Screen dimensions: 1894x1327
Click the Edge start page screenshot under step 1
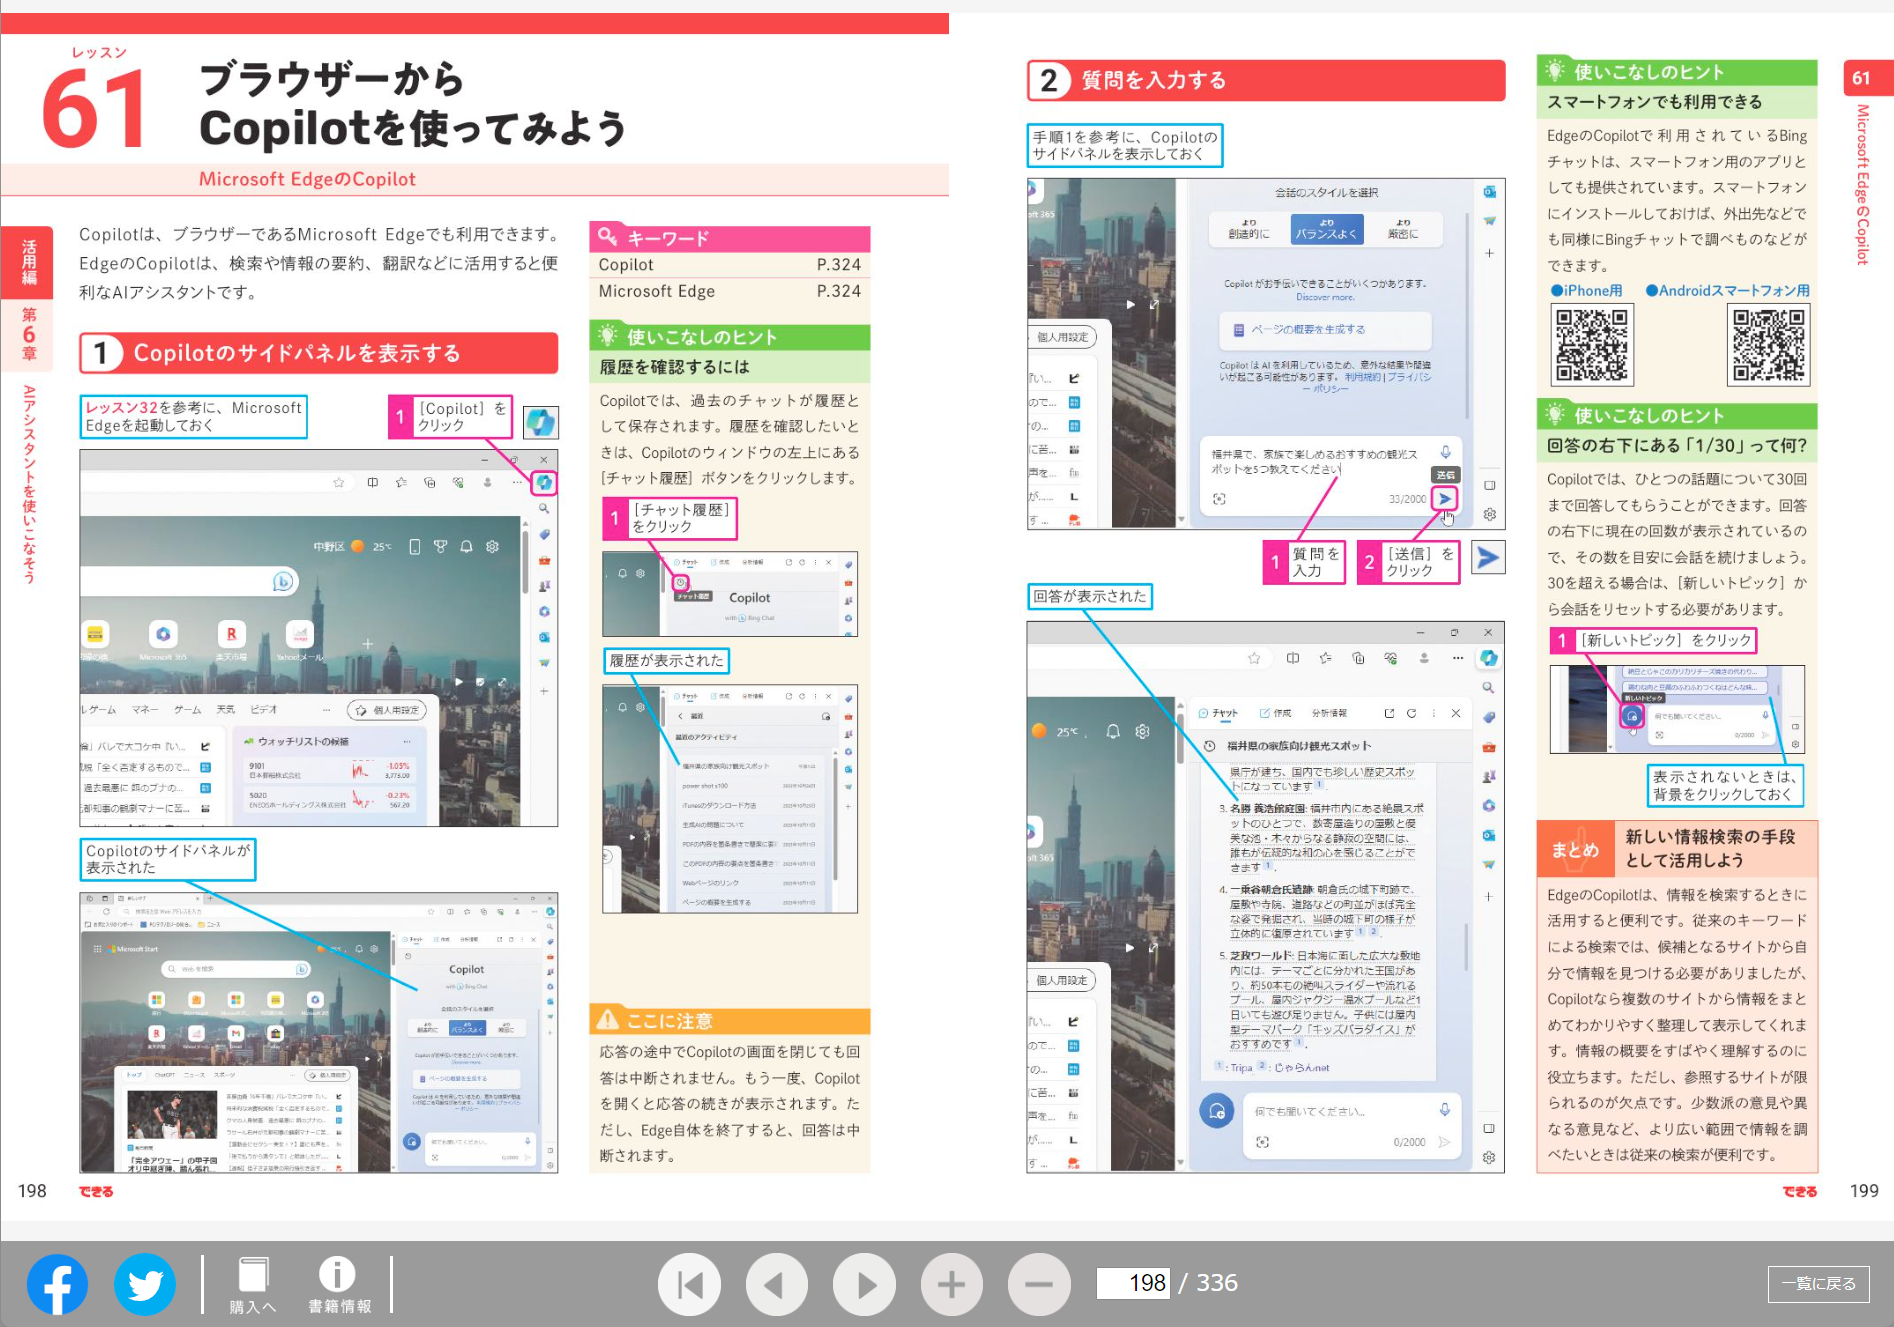(x=319, y=638)
